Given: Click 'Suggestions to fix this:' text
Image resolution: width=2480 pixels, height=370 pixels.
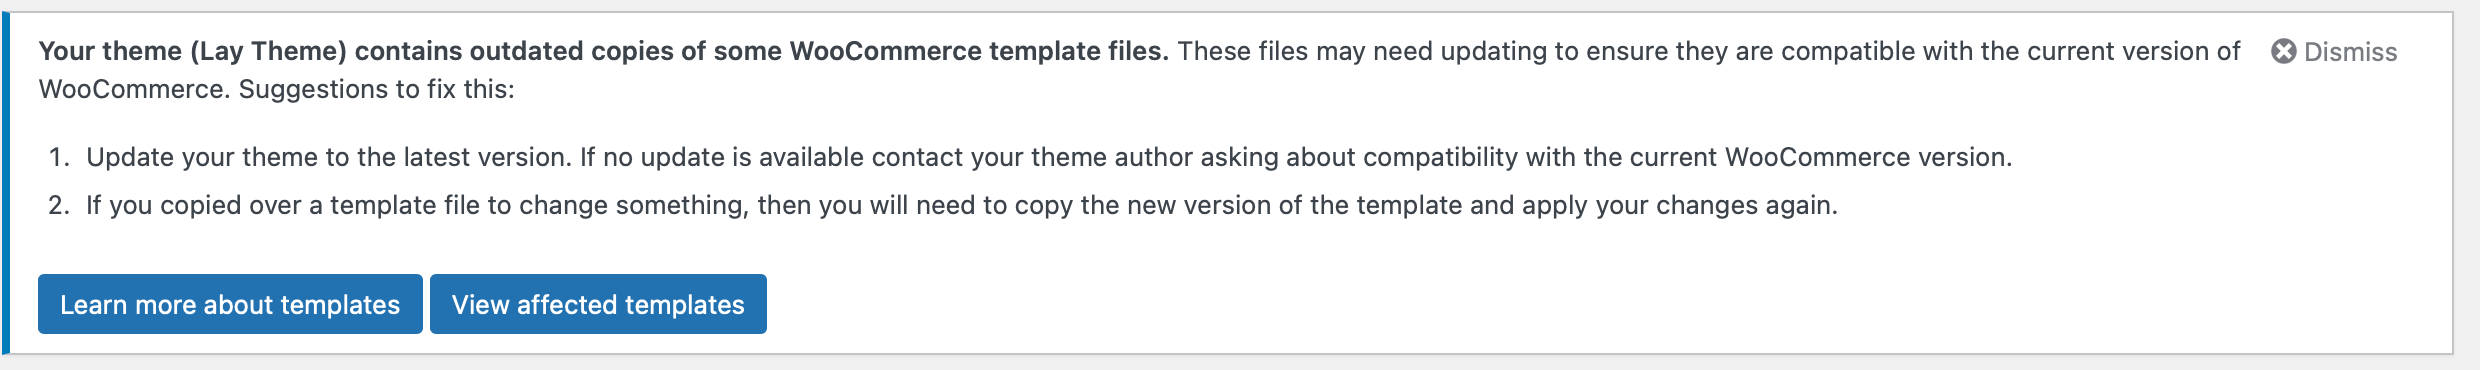Looking at the screenshot, I should [x=376, y=89].
